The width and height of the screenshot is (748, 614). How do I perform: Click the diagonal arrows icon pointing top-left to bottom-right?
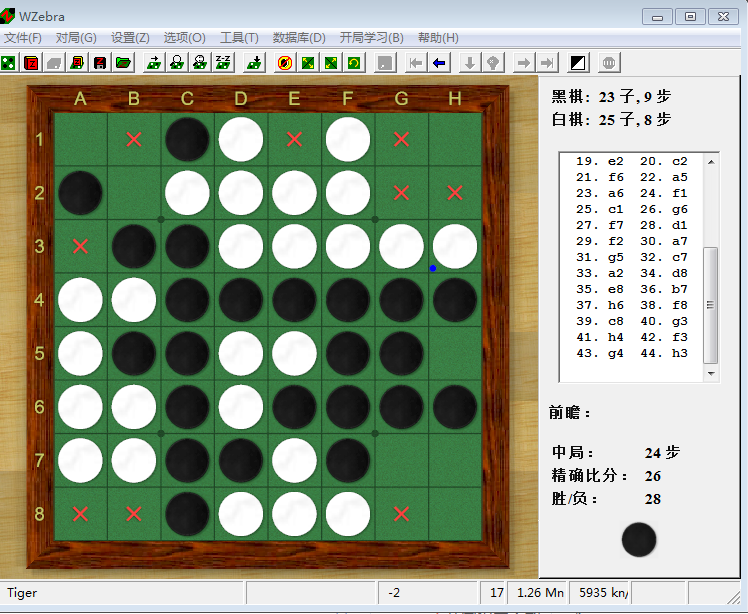[x=308, y=62]
